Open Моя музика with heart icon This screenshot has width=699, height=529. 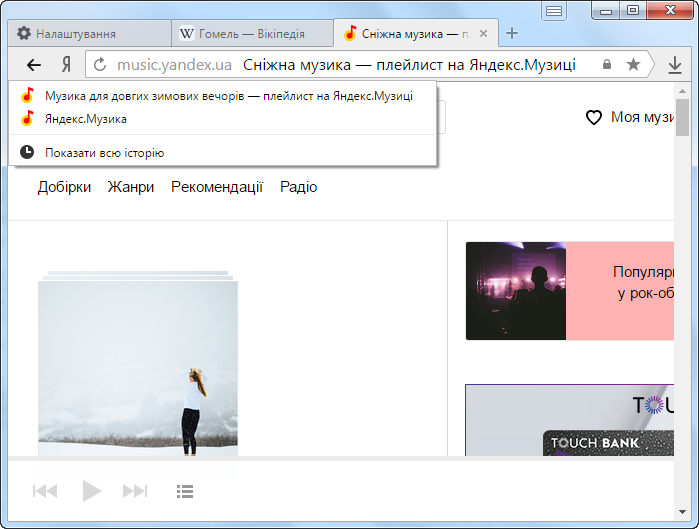(629, 117)
